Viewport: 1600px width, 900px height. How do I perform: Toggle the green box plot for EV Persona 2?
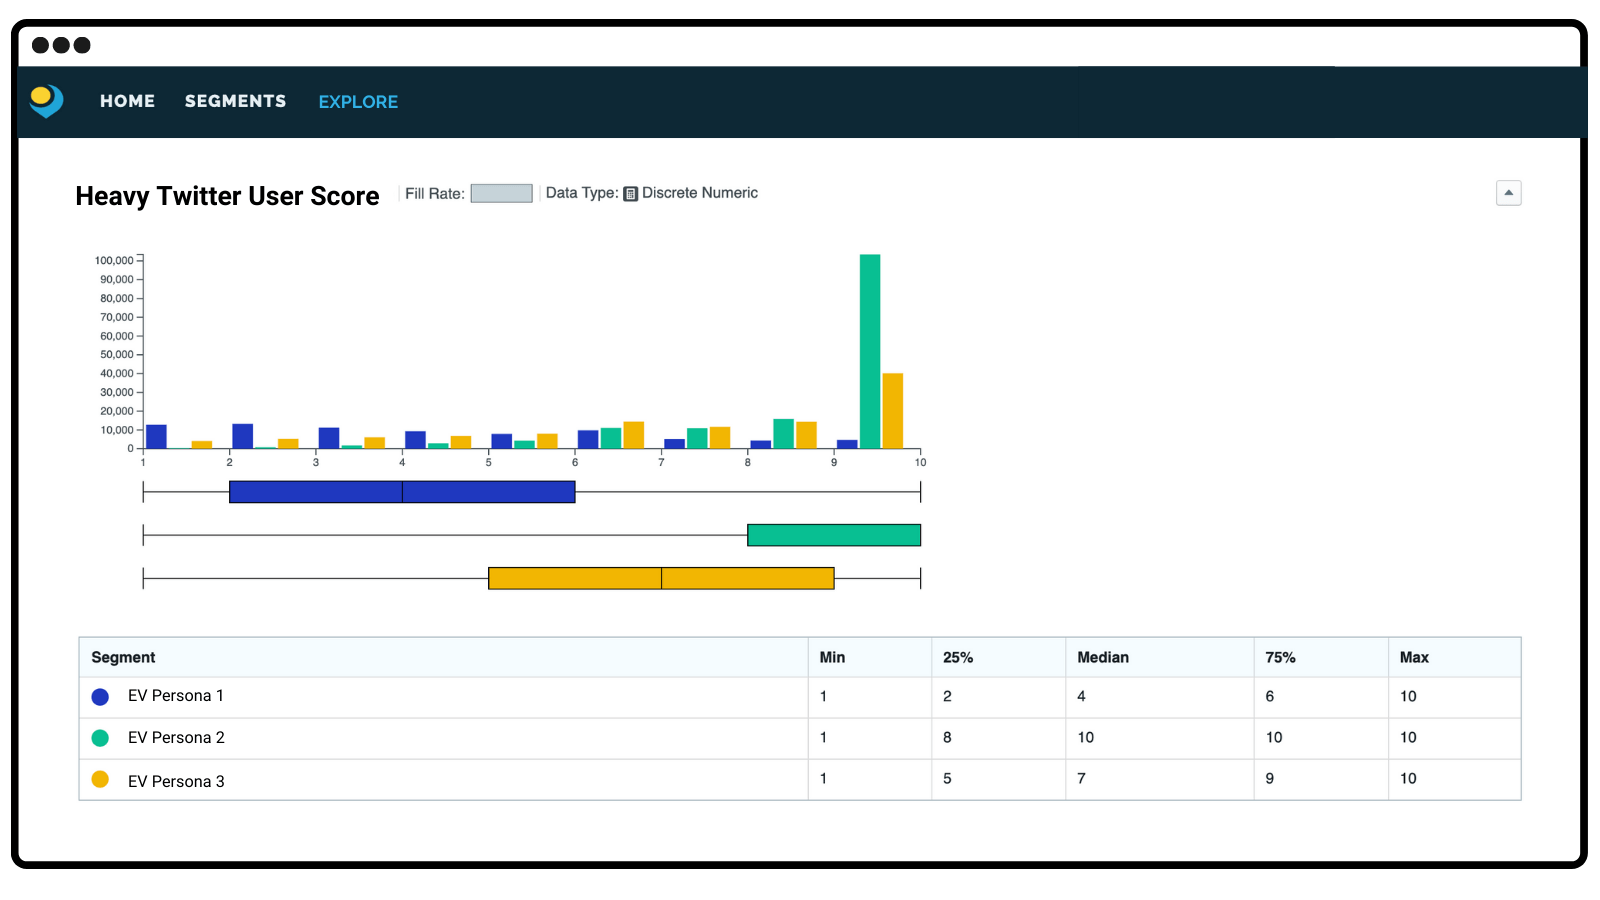tap(834, 535)
